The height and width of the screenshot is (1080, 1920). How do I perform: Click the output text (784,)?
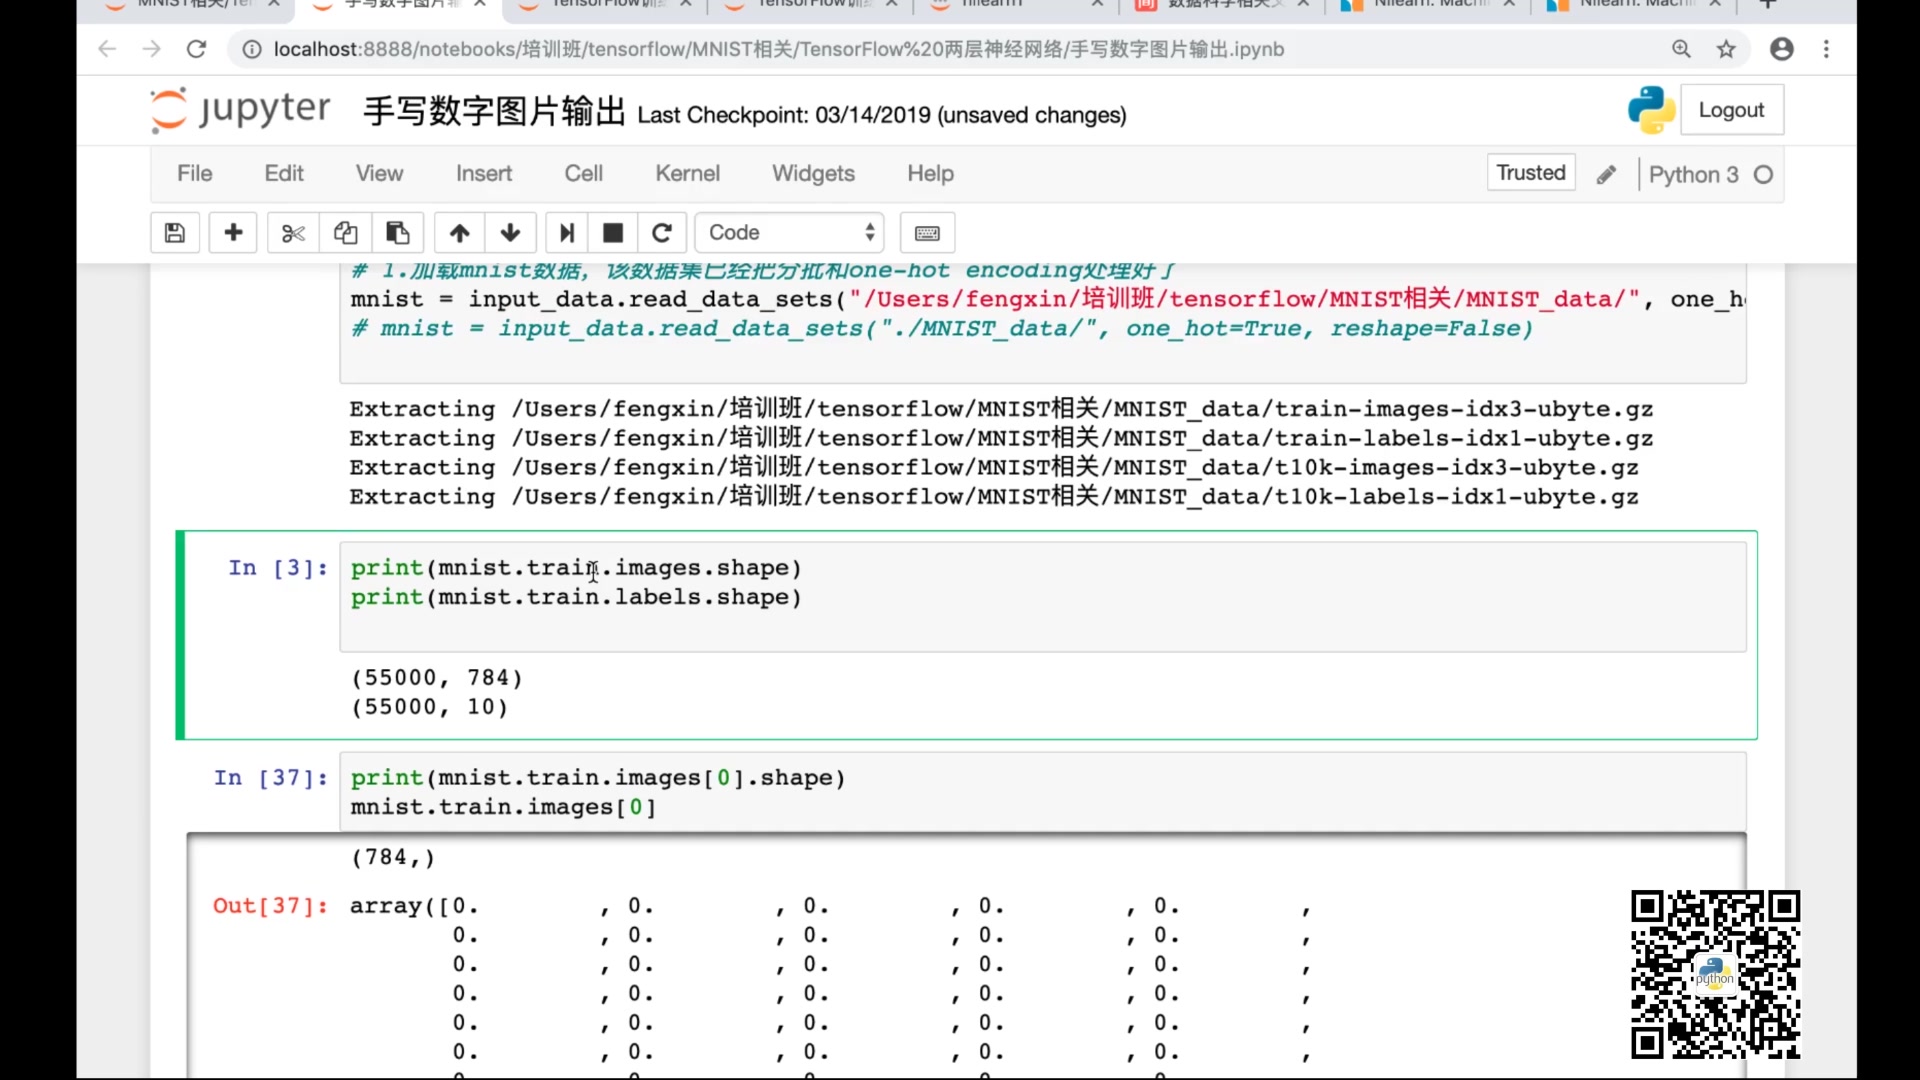click(x=393, y=857)
